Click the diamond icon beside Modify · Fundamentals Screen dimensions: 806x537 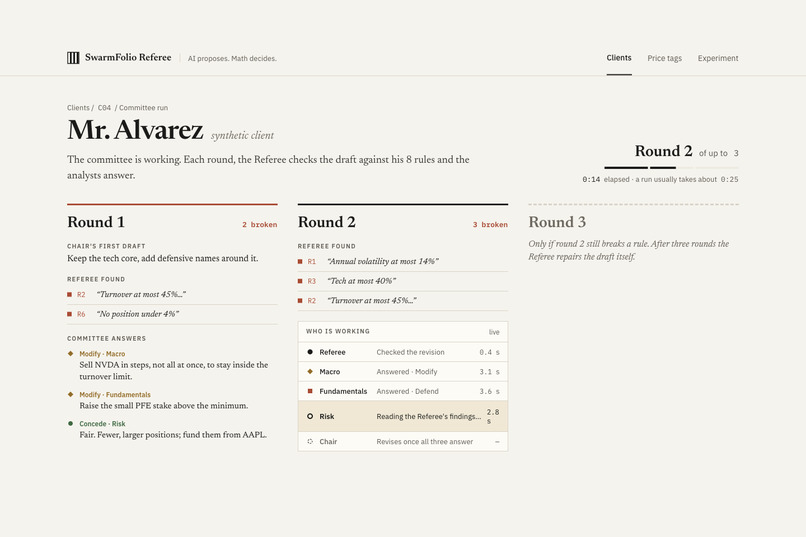click(x=70, y=395)
